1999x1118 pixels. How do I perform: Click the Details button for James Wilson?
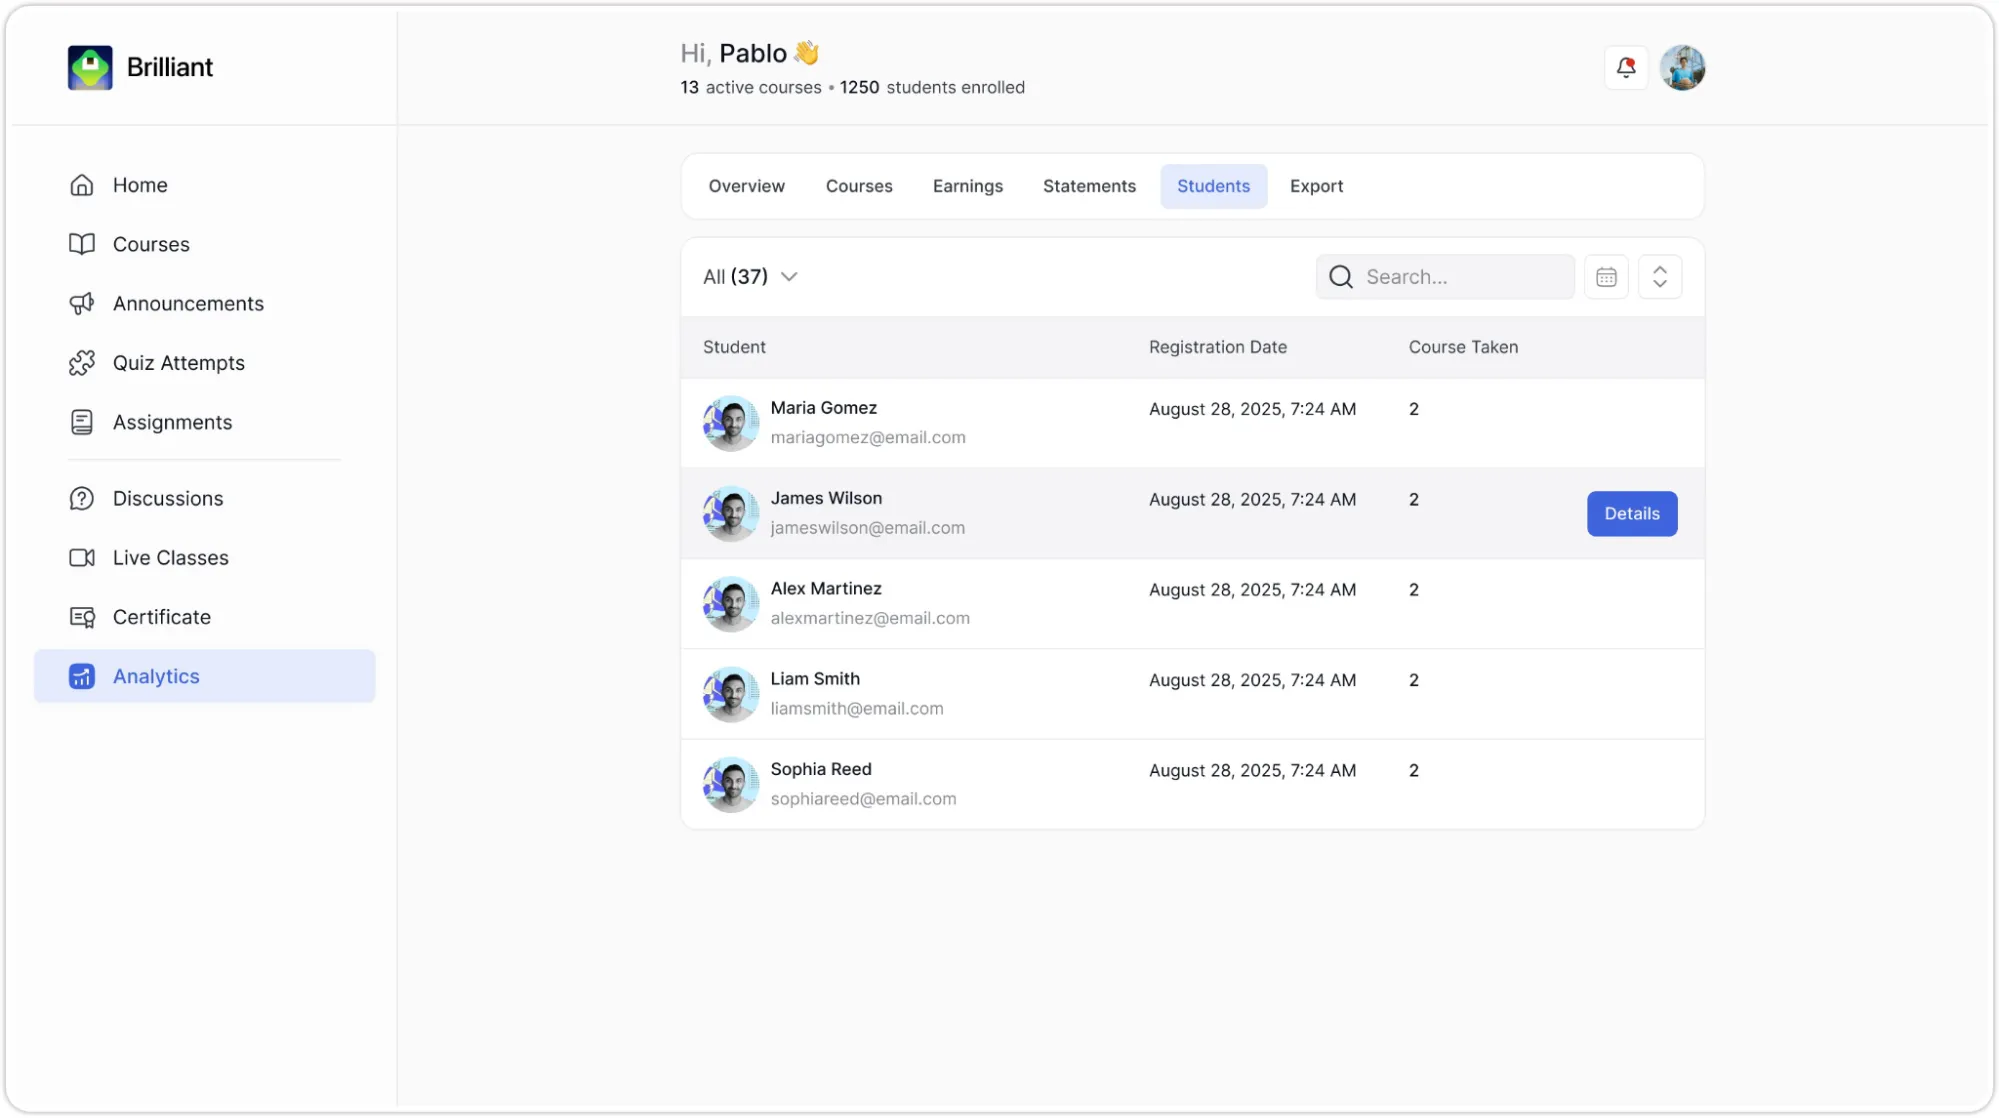[x=1632, y=514]
